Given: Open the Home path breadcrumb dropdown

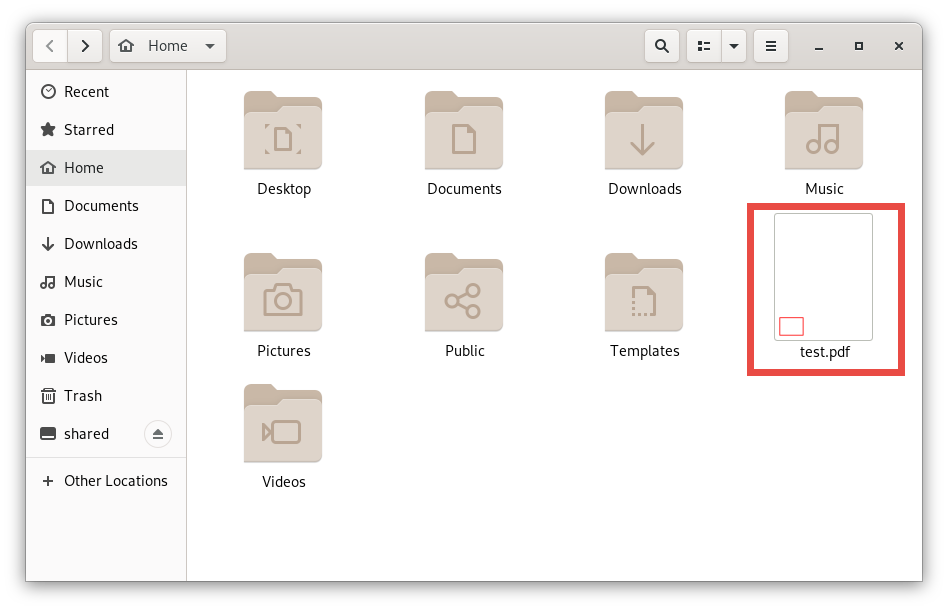Looking at the screenshot, I should tap(210, 45).
